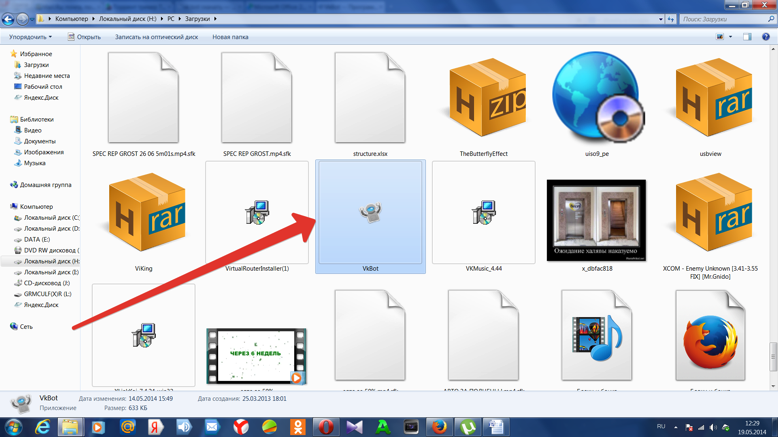
Task: Click the Новая папка button
Action: [x=230, y=37]
